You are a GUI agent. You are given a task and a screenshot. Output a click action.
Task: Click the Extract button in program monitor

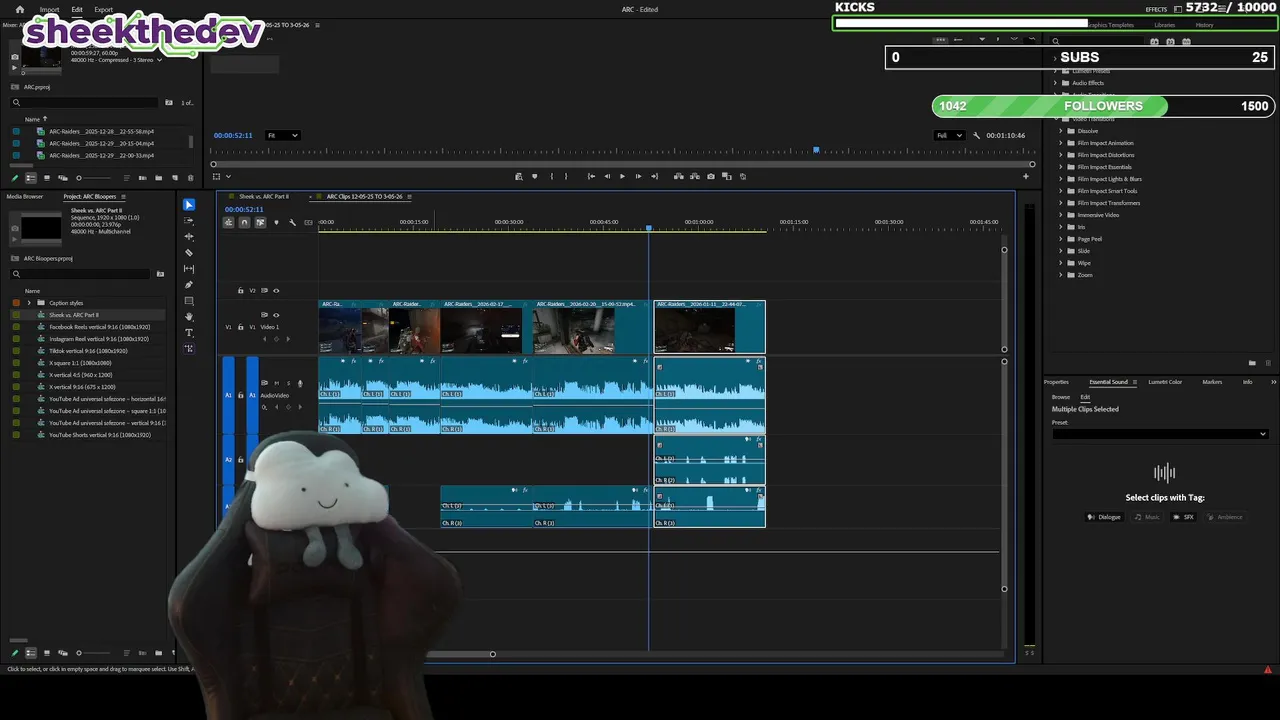pos(695,176)
